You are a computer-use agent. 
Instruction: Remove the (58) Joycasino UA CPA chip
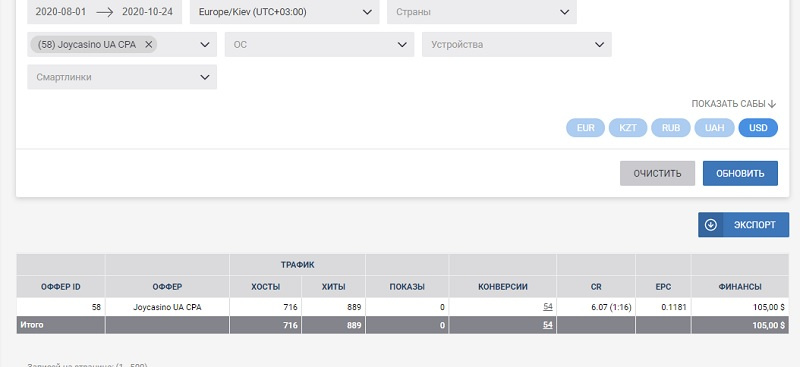click(148, 44)
